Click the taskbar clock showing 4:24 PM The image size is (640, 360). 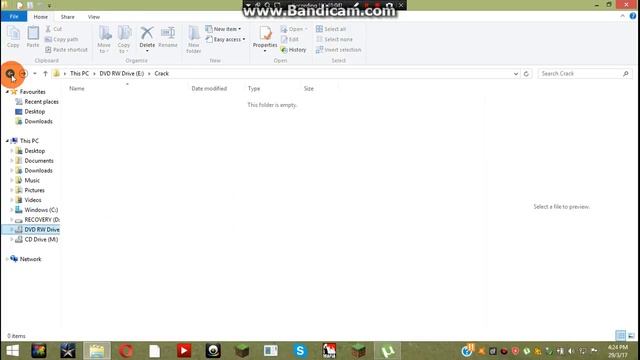click(618, 351)
